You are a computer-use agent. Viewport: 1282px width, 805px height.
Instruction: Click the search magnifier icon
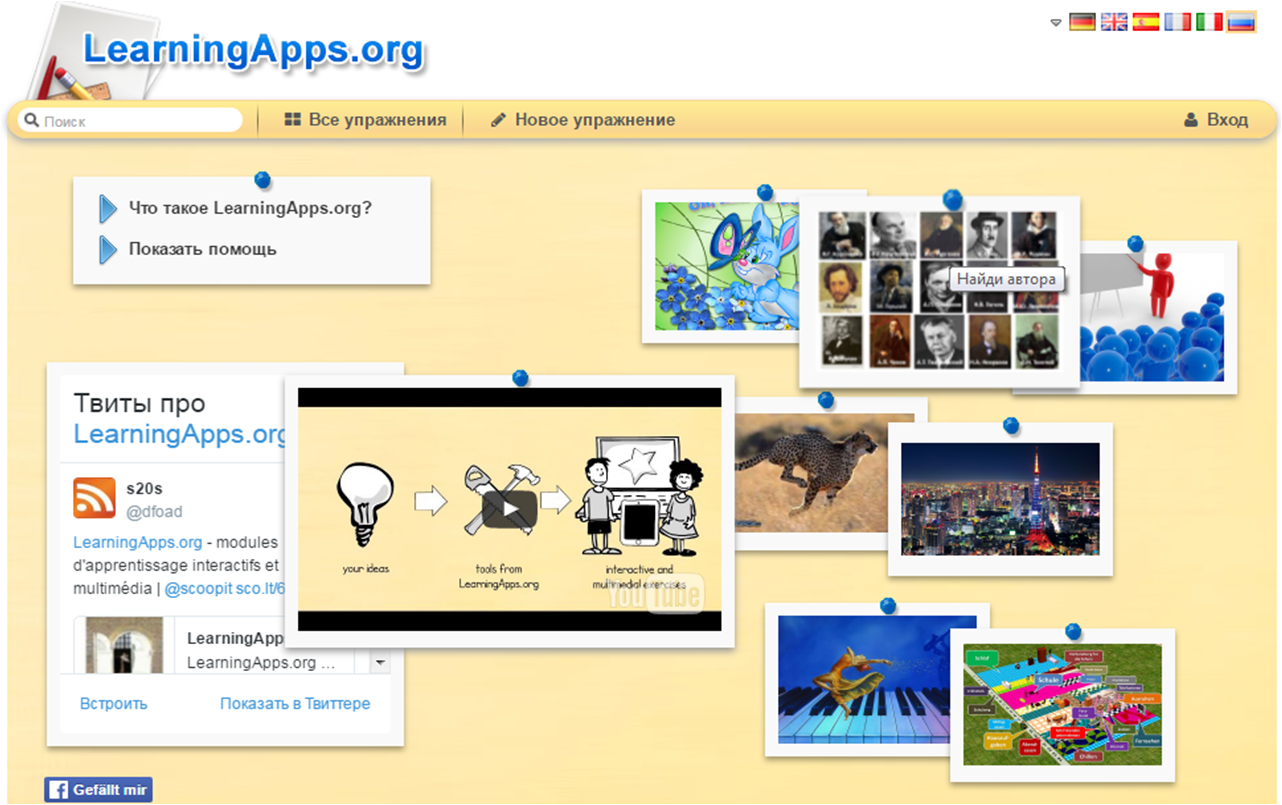pyautogui.click(x=31, y=121)
